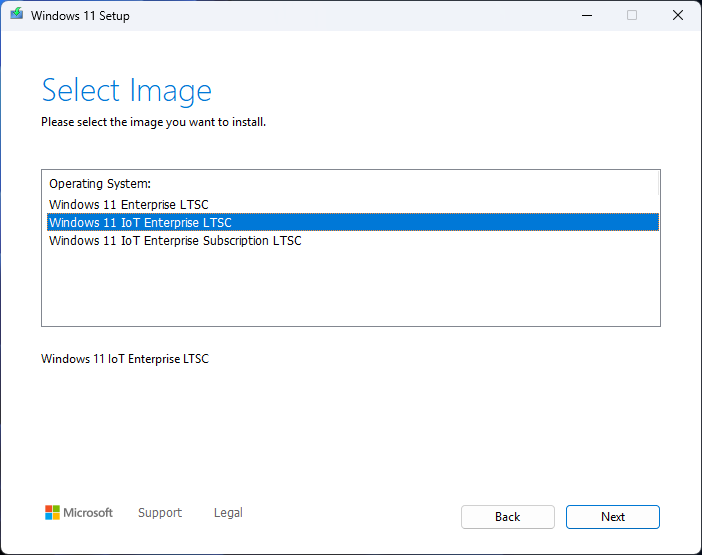Viewport: 702px width, 555px height.
Task: Go Back to the previous setup page
Action: pyautogui.click(x=507, y=517)
